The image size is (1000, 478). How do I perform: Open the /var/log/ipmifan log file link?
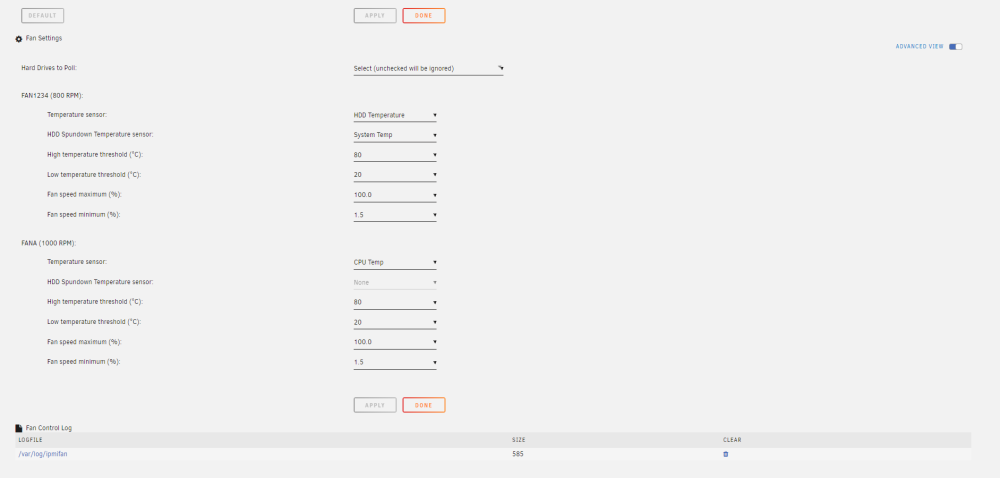click(43, 454)
